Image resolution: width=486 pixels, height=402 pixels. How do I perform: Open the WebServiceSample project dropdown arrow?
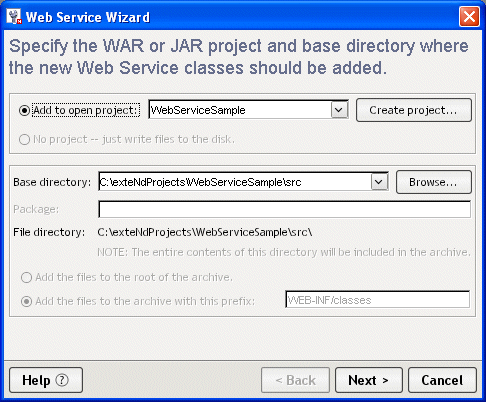click(x=339, y=110)
